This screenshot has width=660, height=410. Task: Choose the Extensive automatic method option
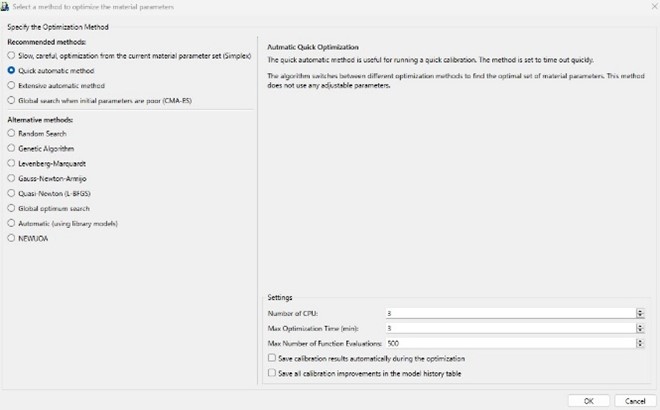[11, 86]
